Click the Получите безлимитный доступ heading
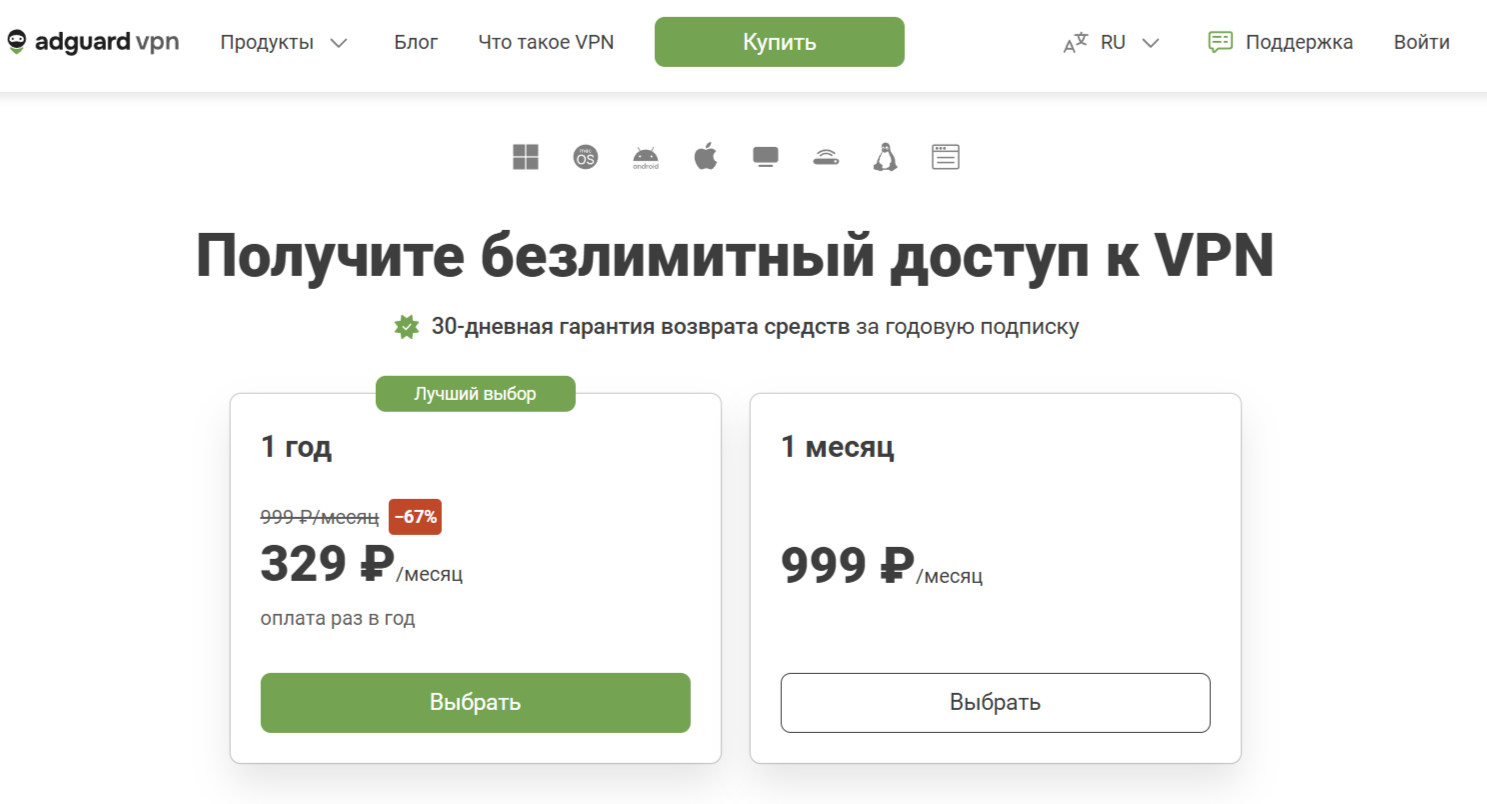This screenshot has height=804, width=1487. coord(736,257)
